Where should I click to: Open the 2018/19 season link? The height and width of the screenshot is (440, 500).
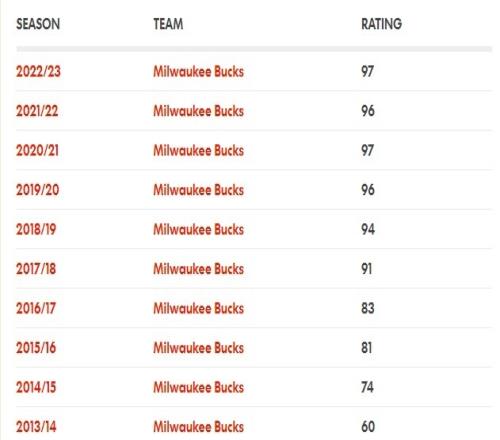tap(36, 229)
